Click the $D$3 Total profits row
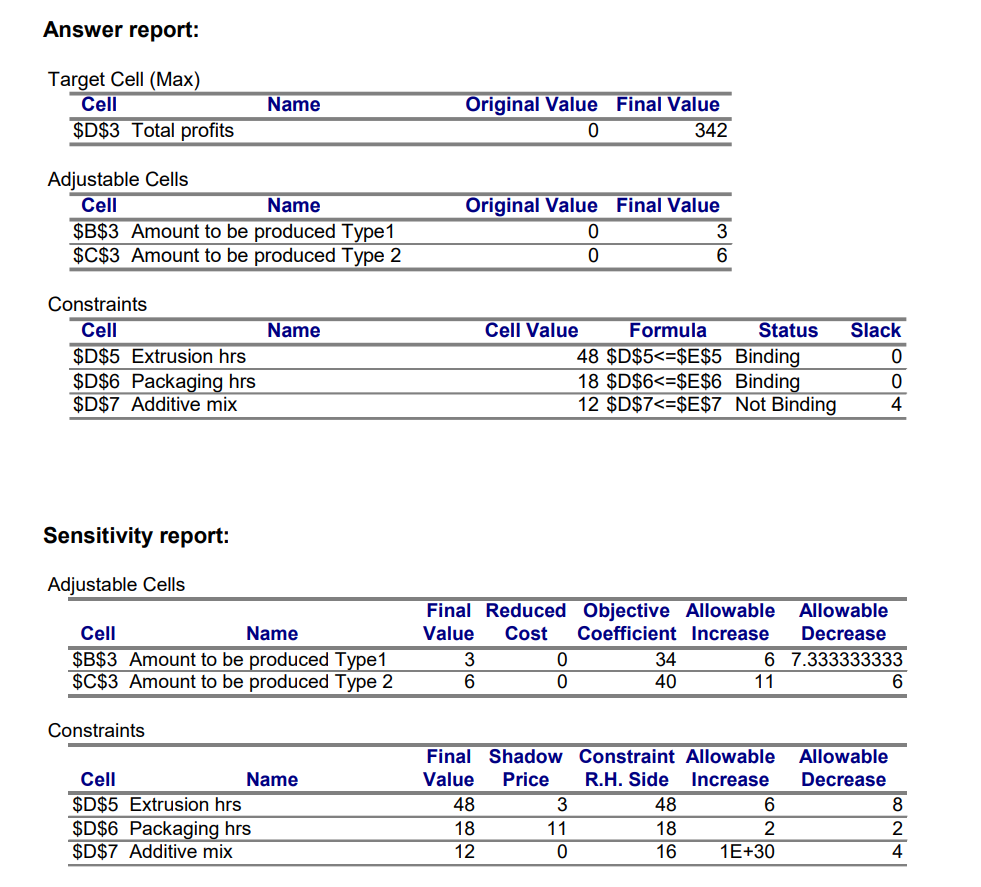 [x=400, y=130]
